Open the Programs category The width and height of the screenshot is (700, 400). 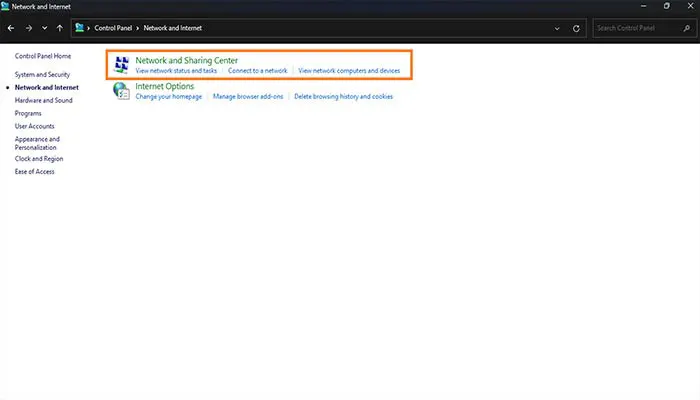pos(28,113)
